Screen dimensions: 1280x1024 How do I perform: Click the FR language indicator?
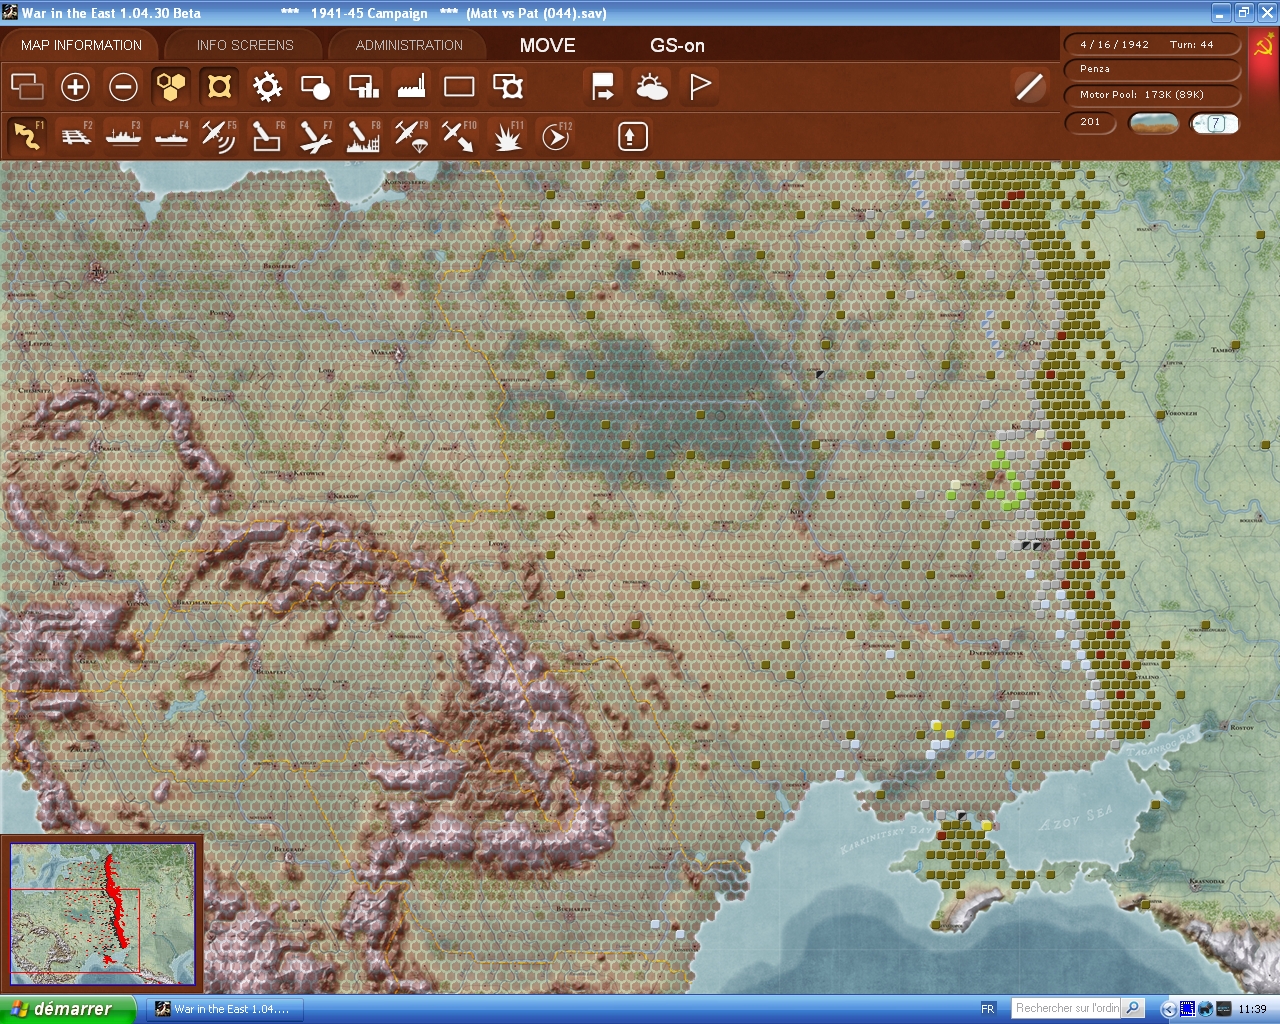[988, 1009]
